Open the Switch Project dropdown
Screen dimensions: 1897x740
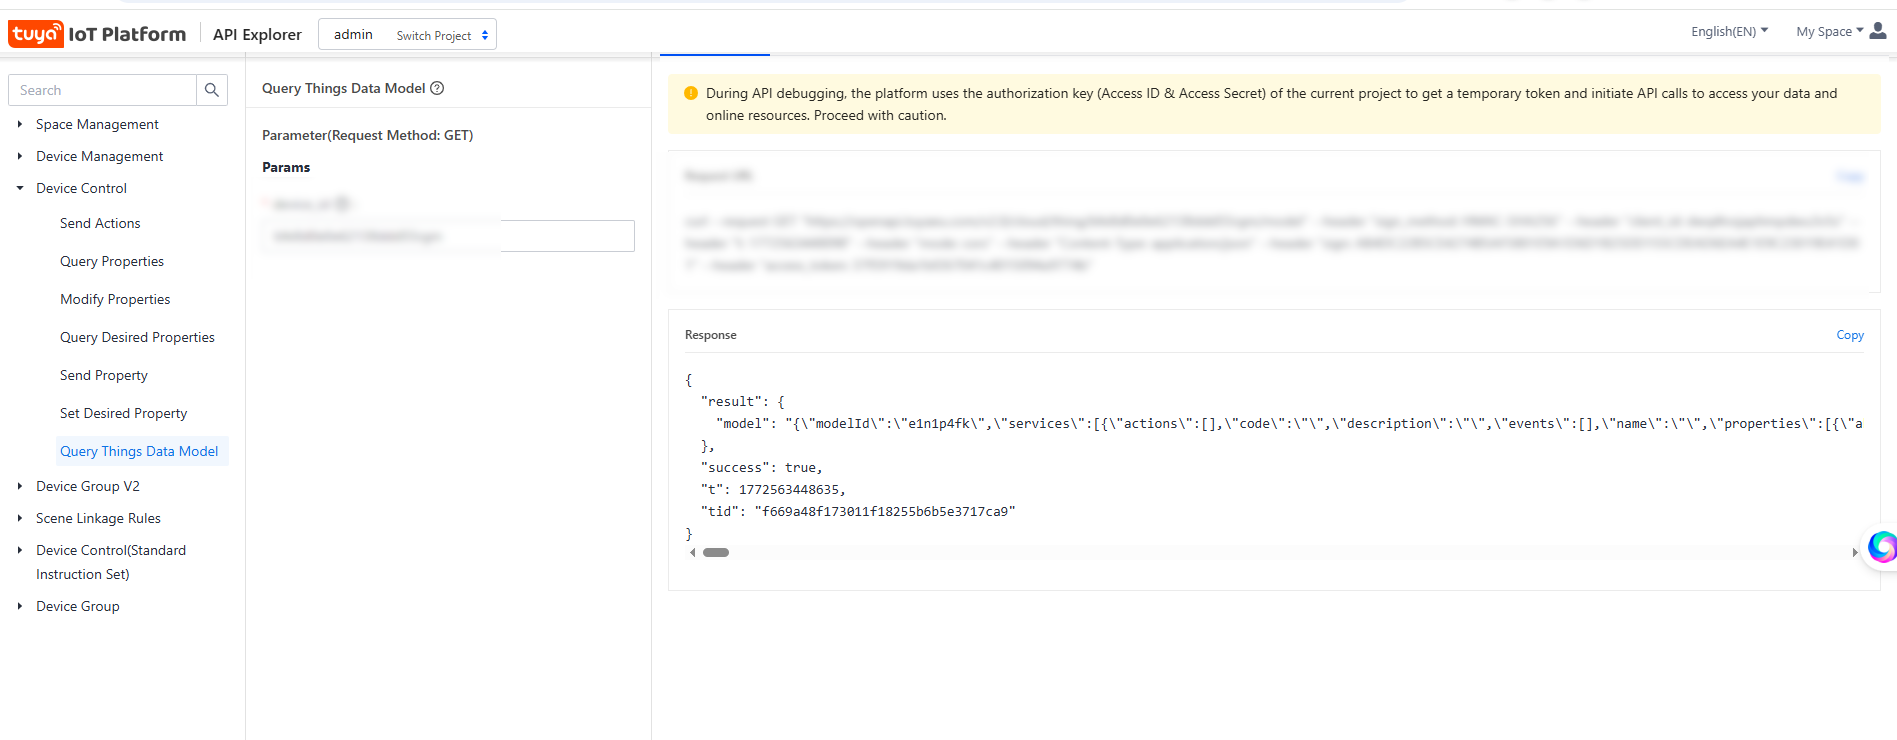(x=442, y=35)
